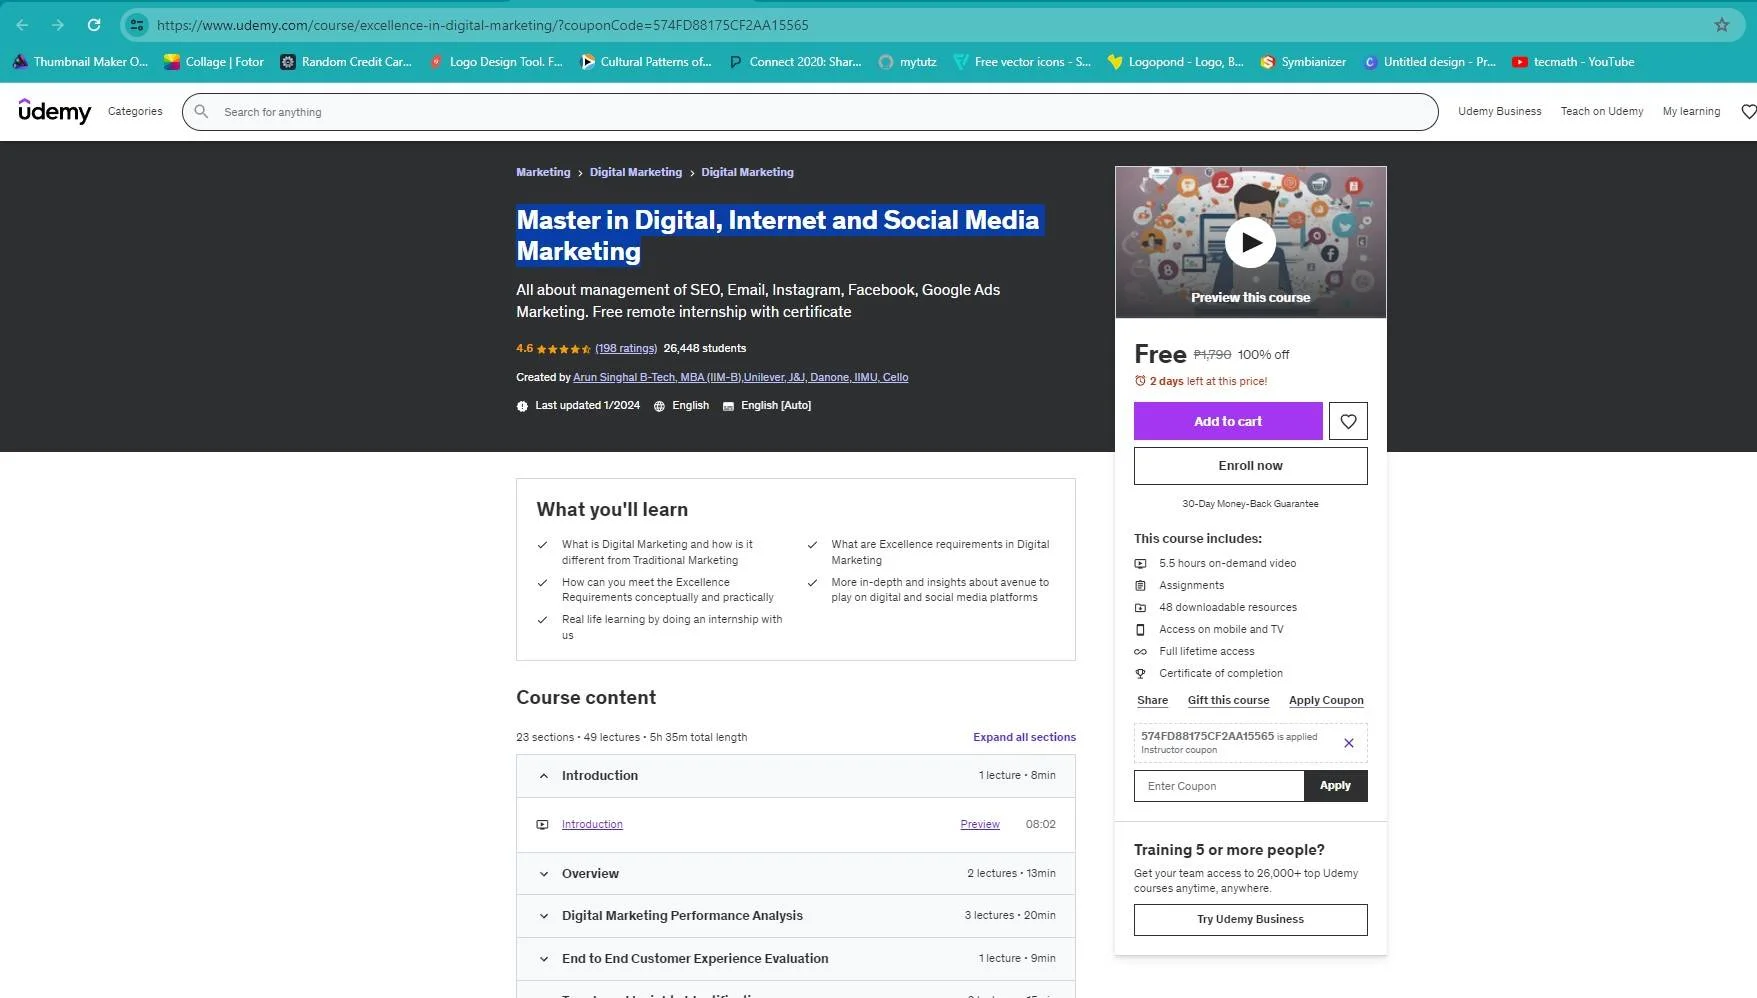Go back with the browser back arrow
This screenshot has width=1757, height=998.
coord(22,25)
